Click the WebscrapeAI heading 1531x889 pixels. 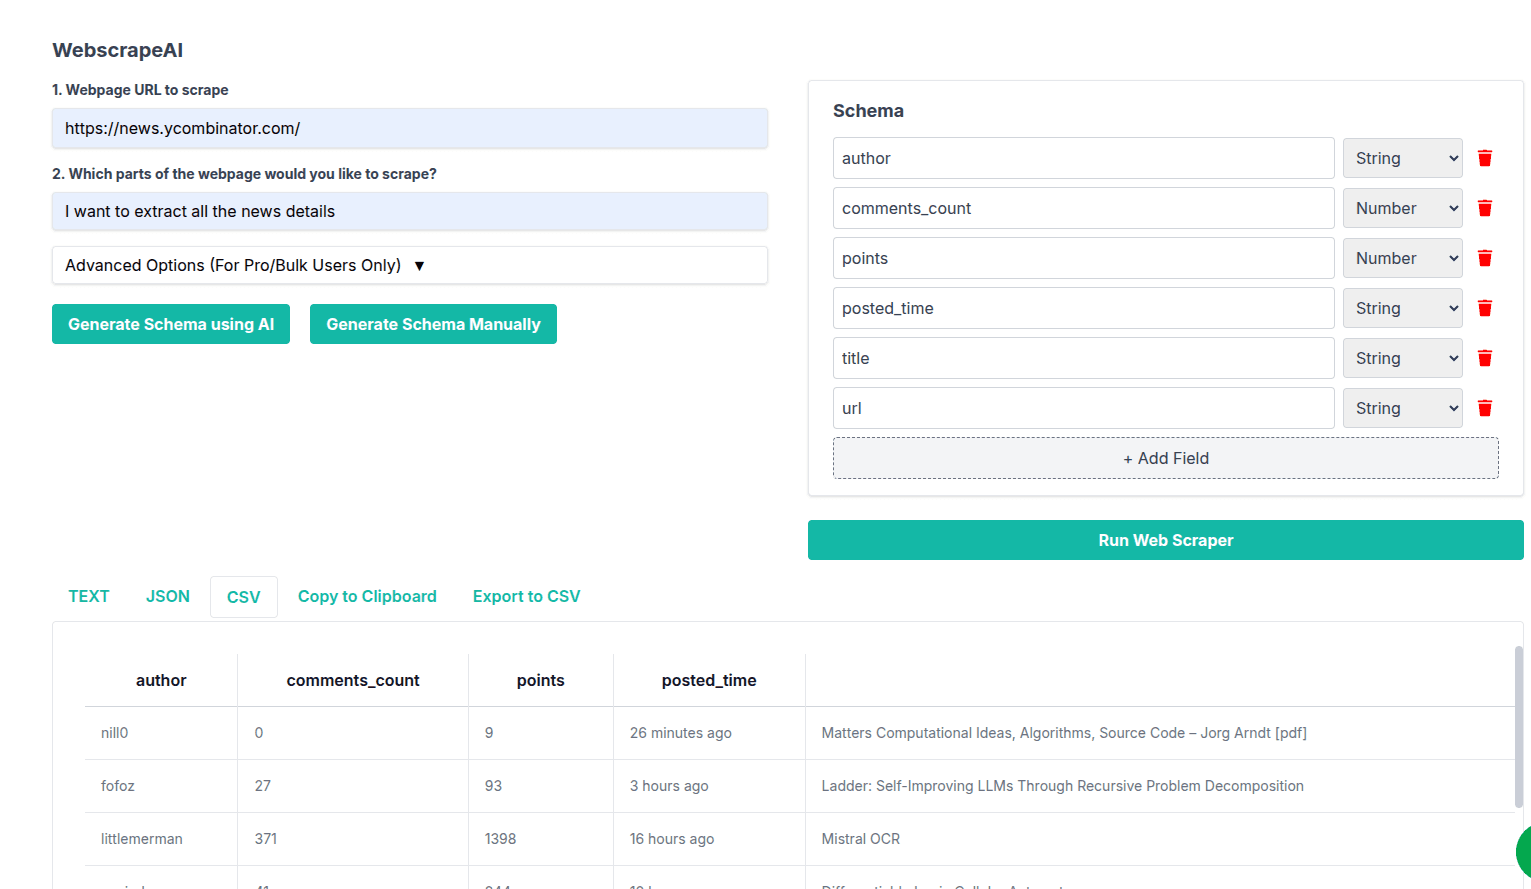coord(118,50)
